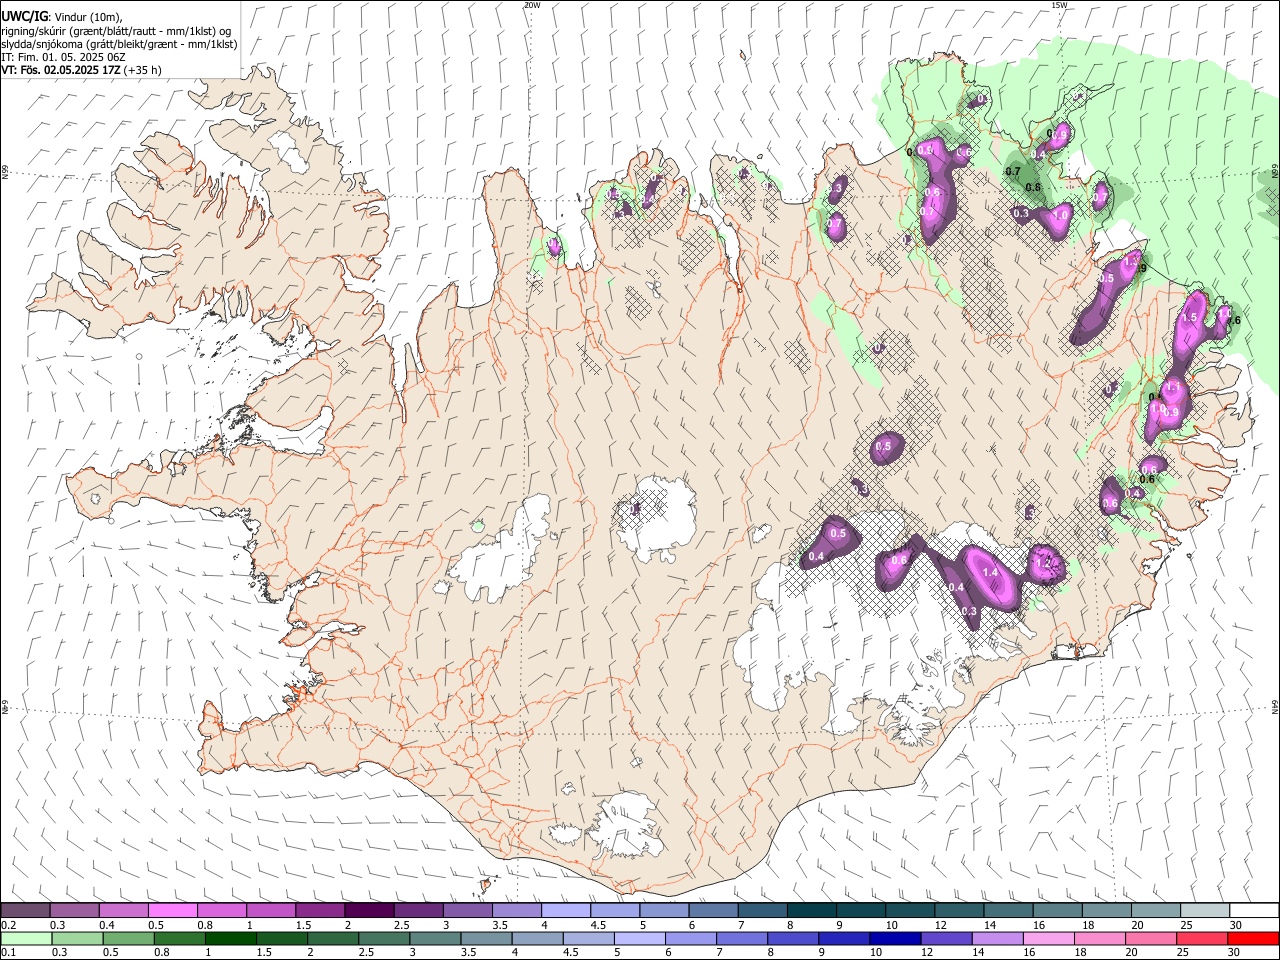
Task: Click the 'rigning/skúrir (grænt/blátt/rautt - mm/1klst) og' legend line
Action: (x=116, y=30)
